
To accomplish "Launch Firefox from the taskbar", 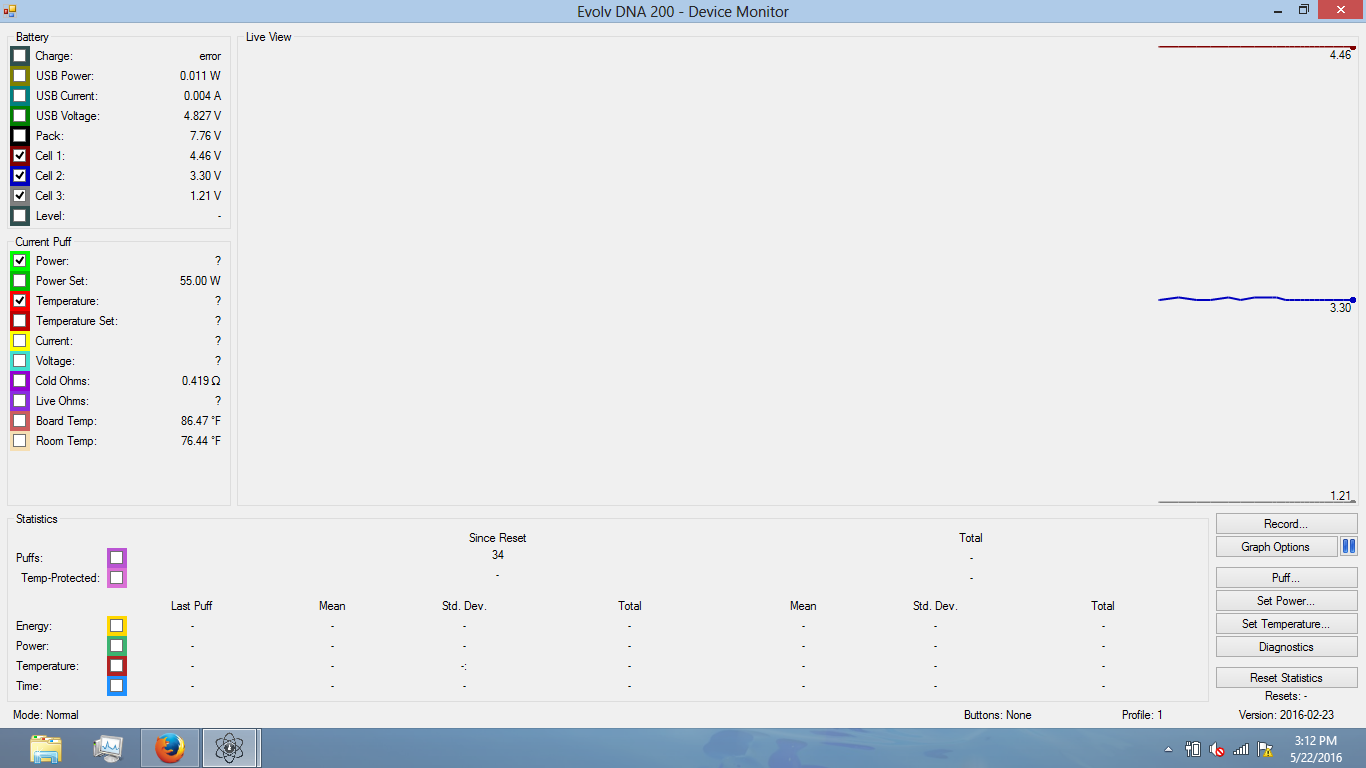I will pos(169,748).
